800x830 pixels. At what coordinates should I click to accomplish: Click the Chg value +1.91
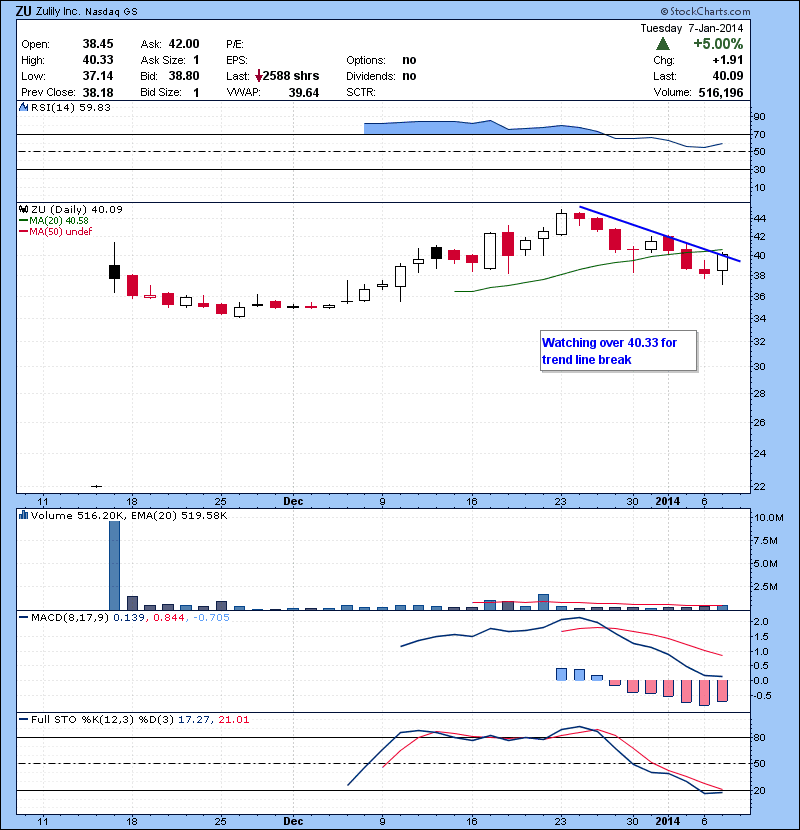(x=727, y=60)
